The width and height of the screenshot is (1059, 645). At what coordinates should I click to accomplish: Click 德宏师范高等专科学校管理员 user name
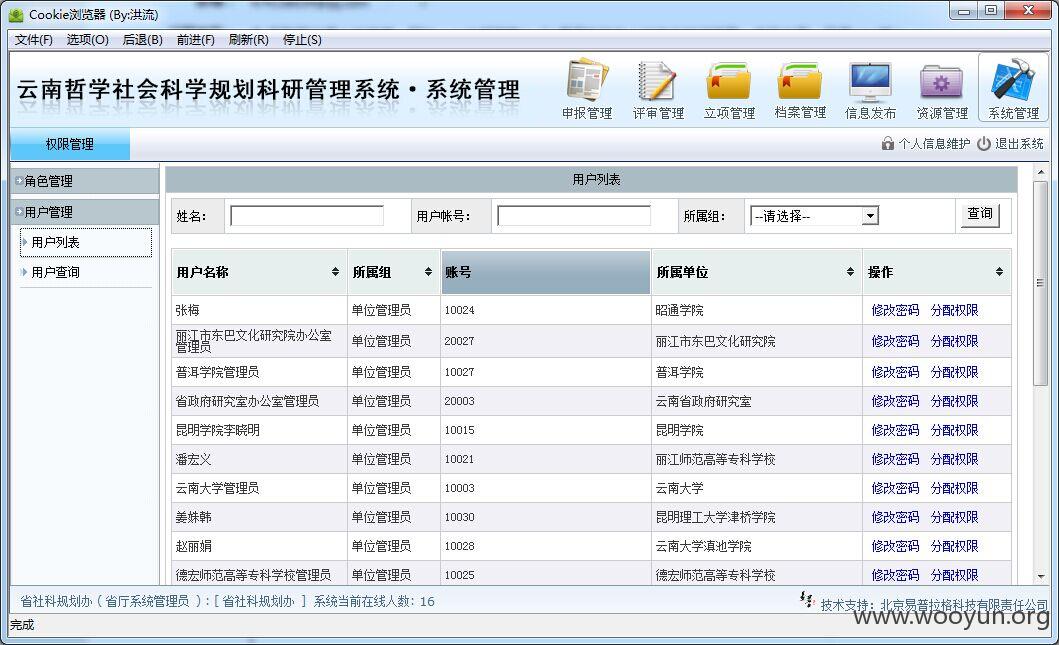(x=253, y=575)
